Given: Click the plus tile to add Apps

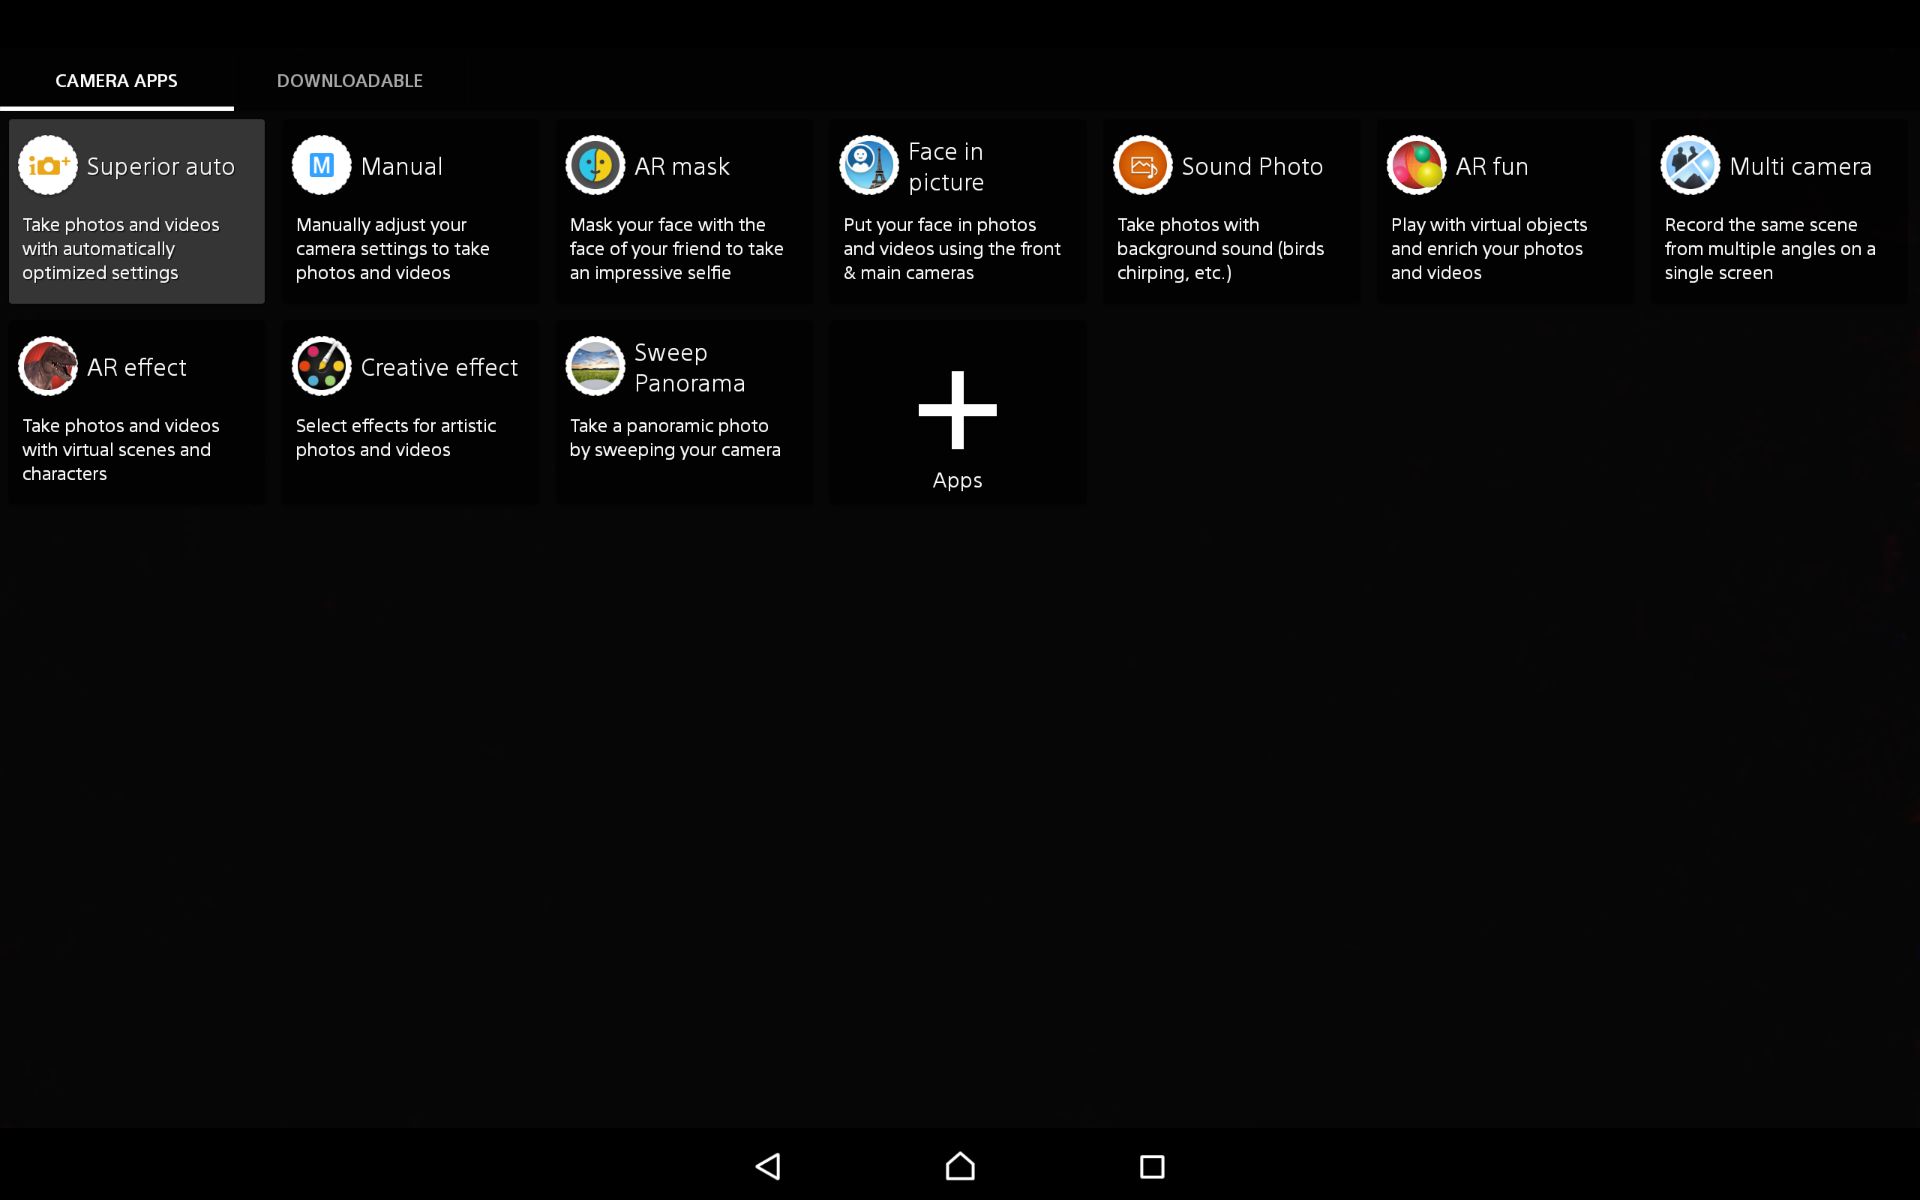Looking at the screenshot, I should pyautogui.click(x=957, y=411).
